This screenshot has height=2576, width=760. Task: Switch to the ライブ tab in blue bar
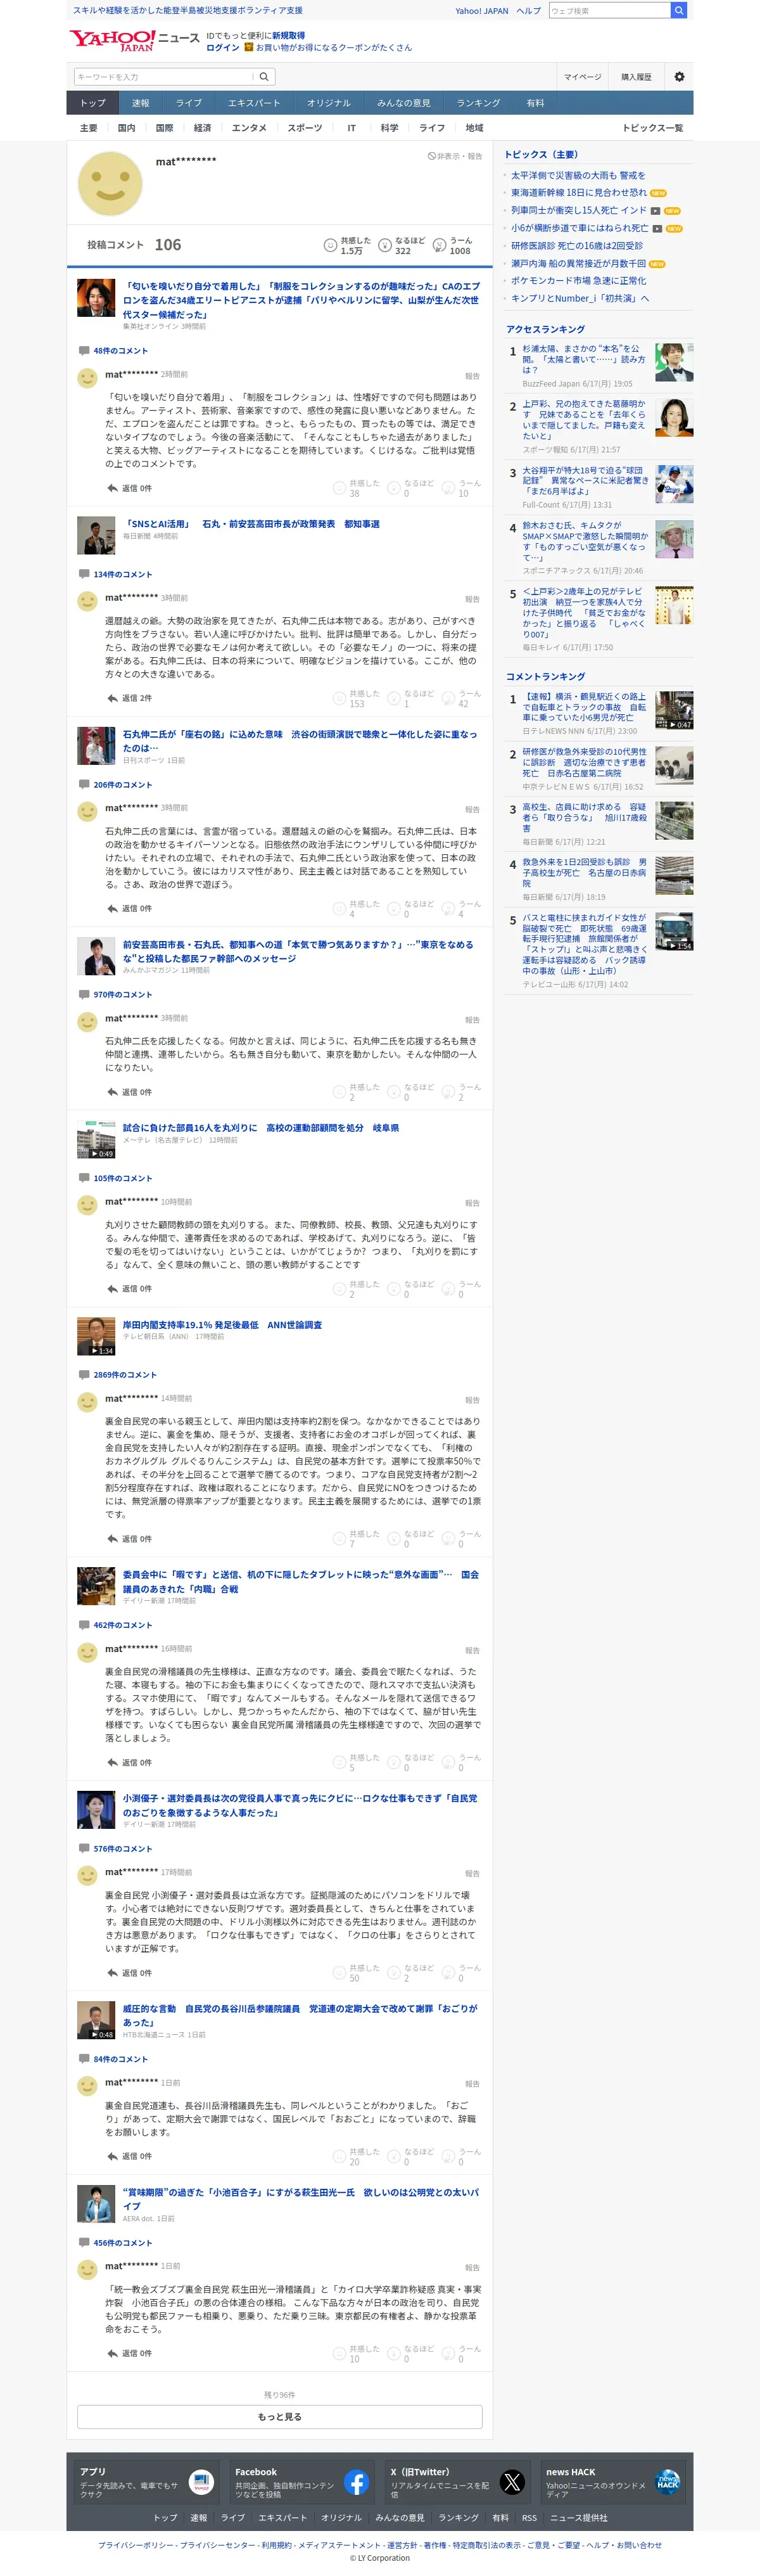pos(189,103)
